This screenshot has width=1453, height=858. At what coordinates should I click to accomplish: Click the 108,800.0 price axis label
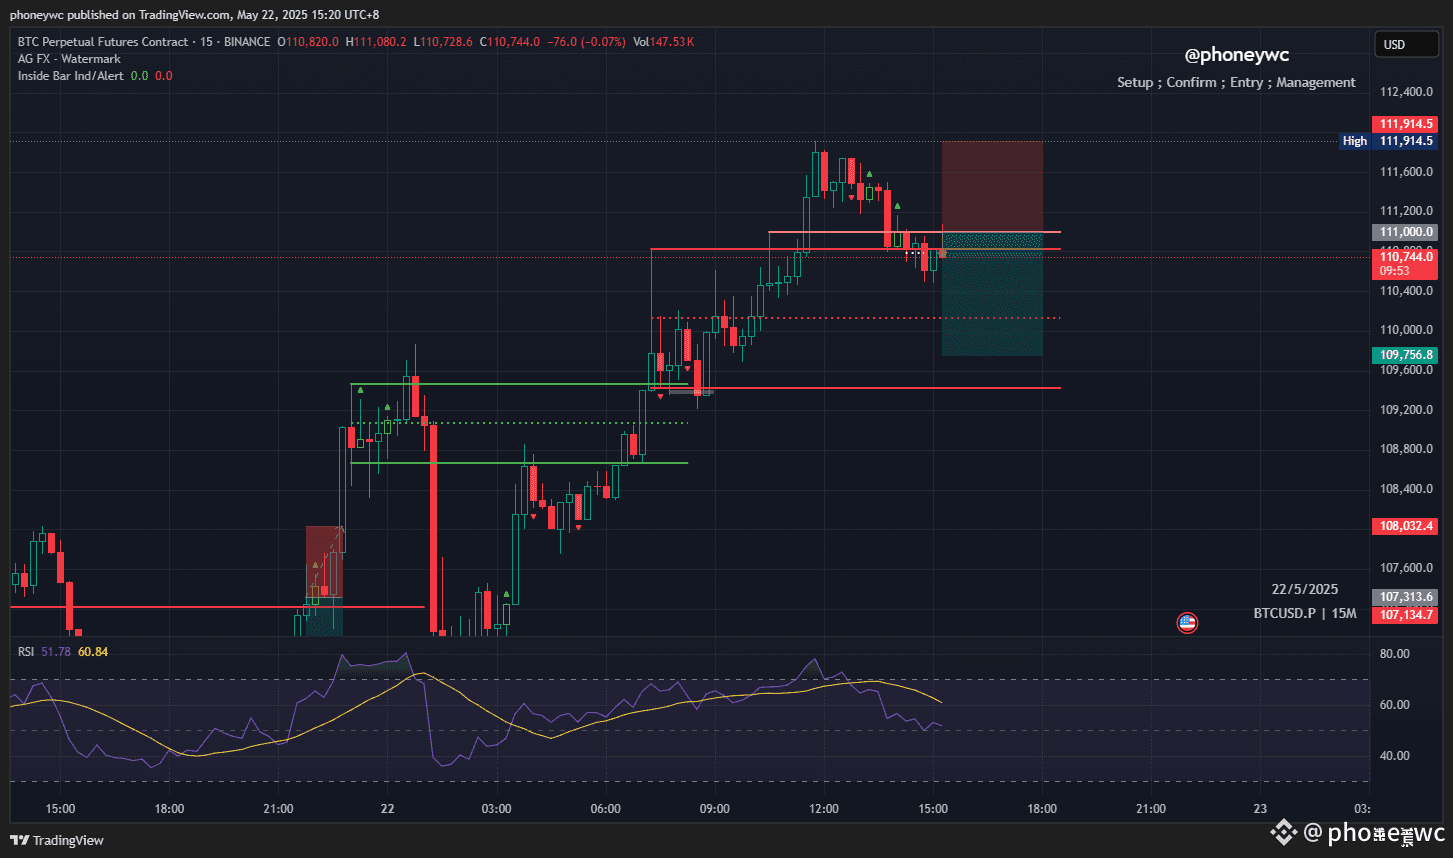pyautogui.click(x=1406, y=449)
